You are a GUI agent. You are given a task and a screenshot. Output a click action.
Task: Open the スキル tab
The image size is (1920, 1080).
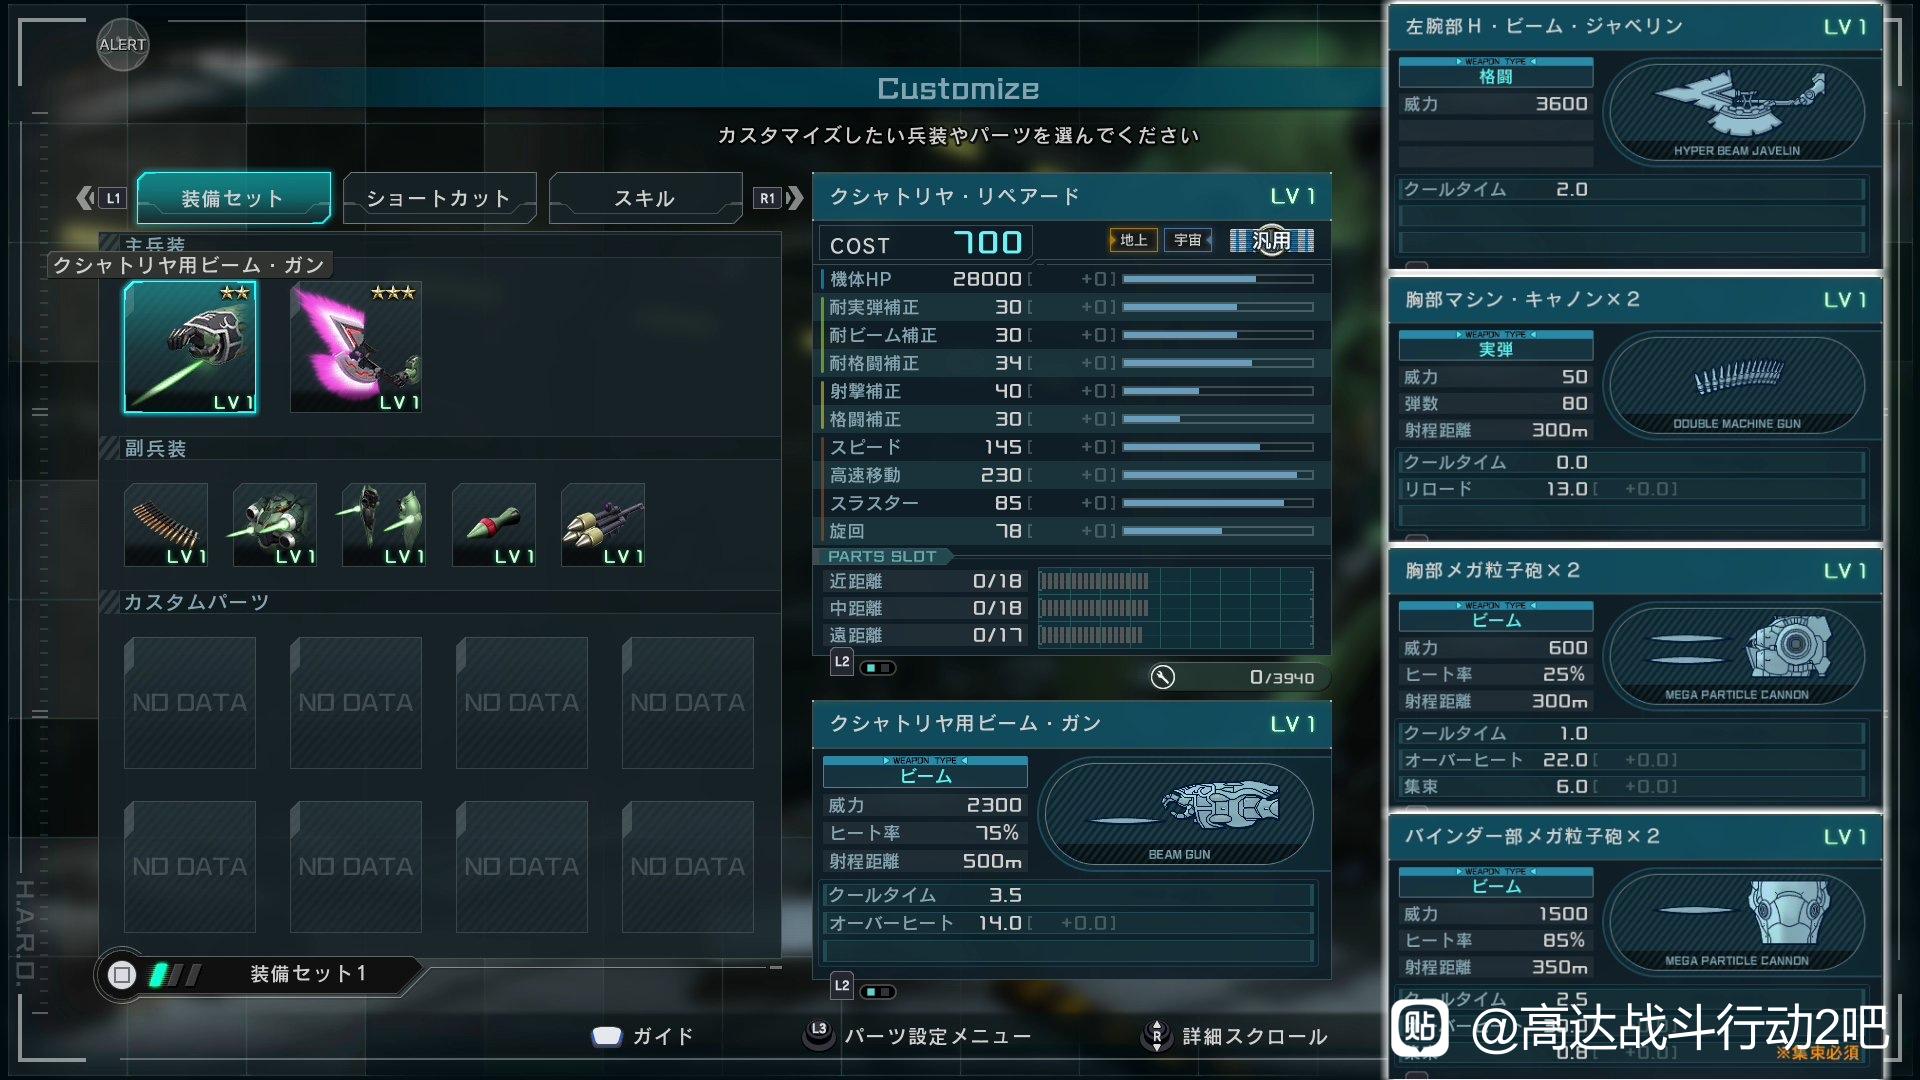pyautogui.click(x=645, y=198)
